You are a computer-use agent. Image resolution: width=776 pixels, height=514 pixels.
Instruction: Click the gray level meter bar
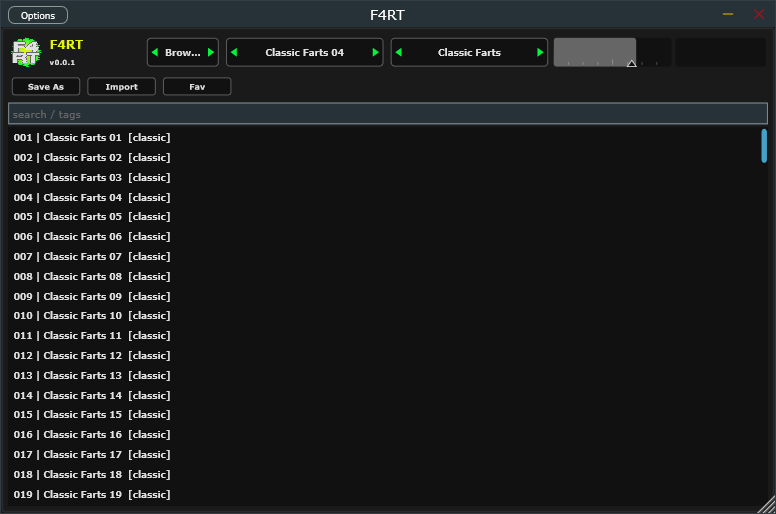click(595, 52)
